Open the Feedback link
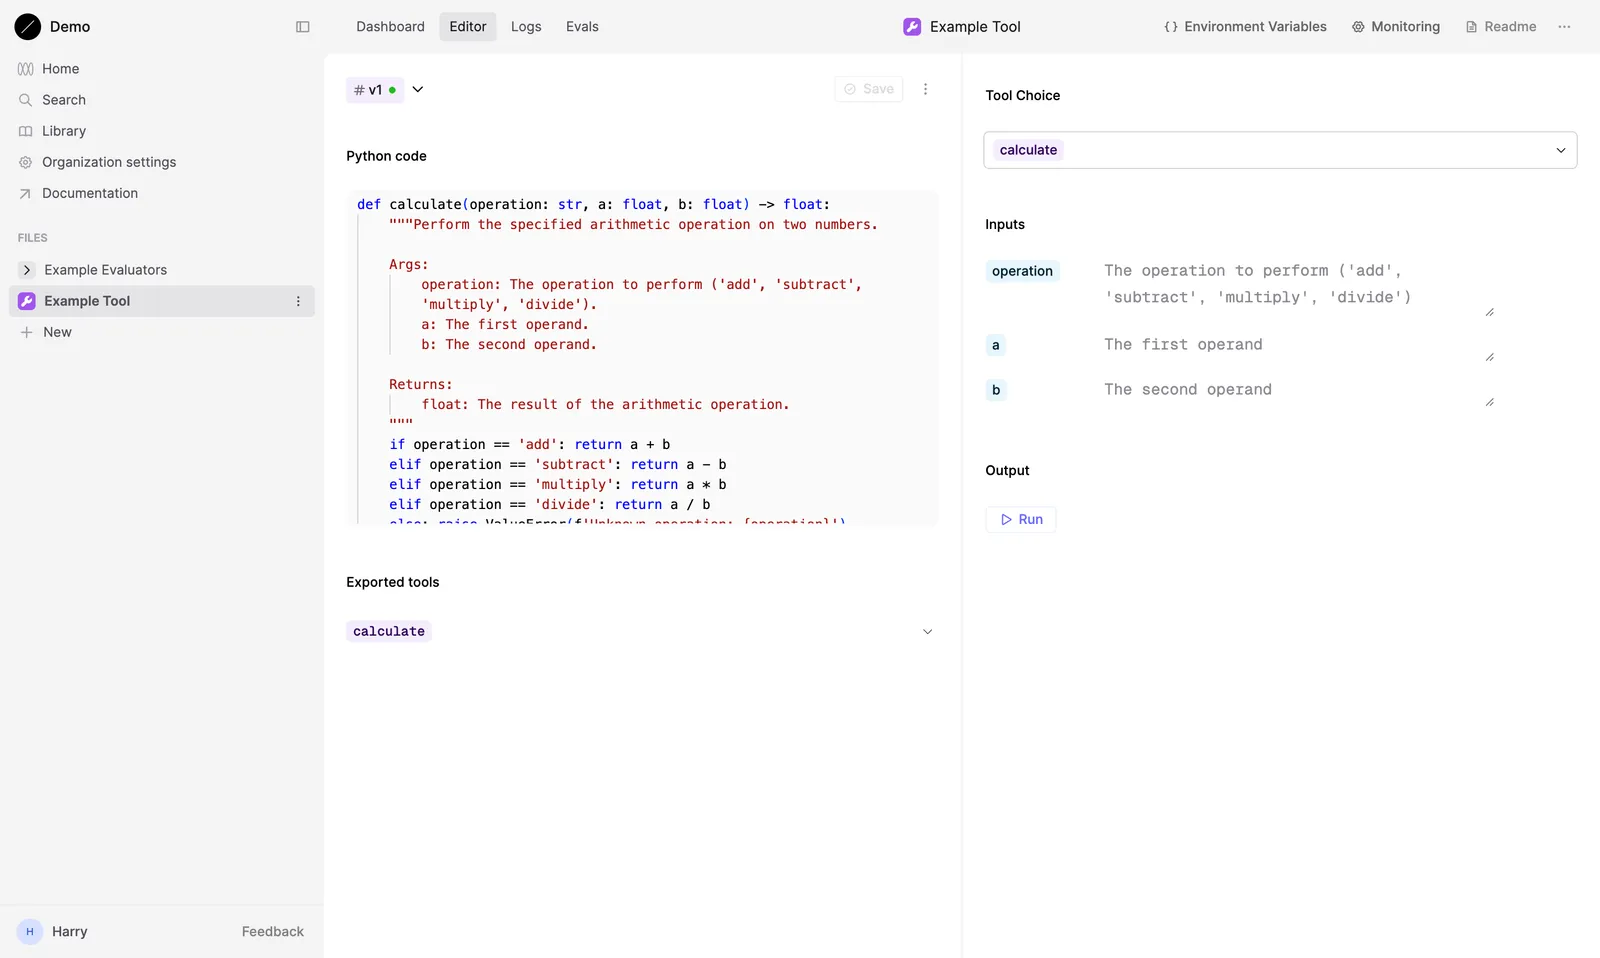 272,931
